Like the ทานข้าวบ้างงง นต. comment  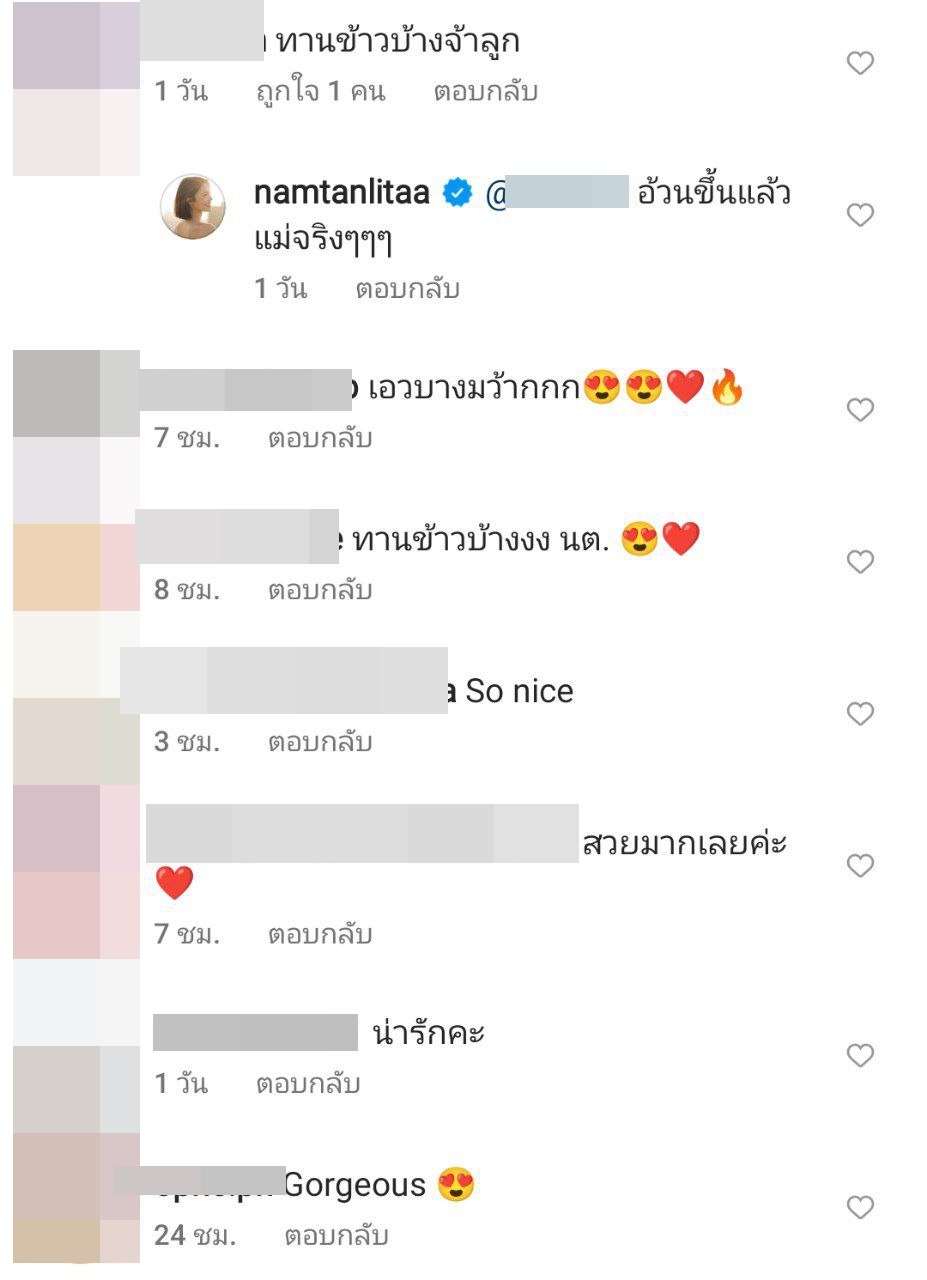tap(860, 562)
